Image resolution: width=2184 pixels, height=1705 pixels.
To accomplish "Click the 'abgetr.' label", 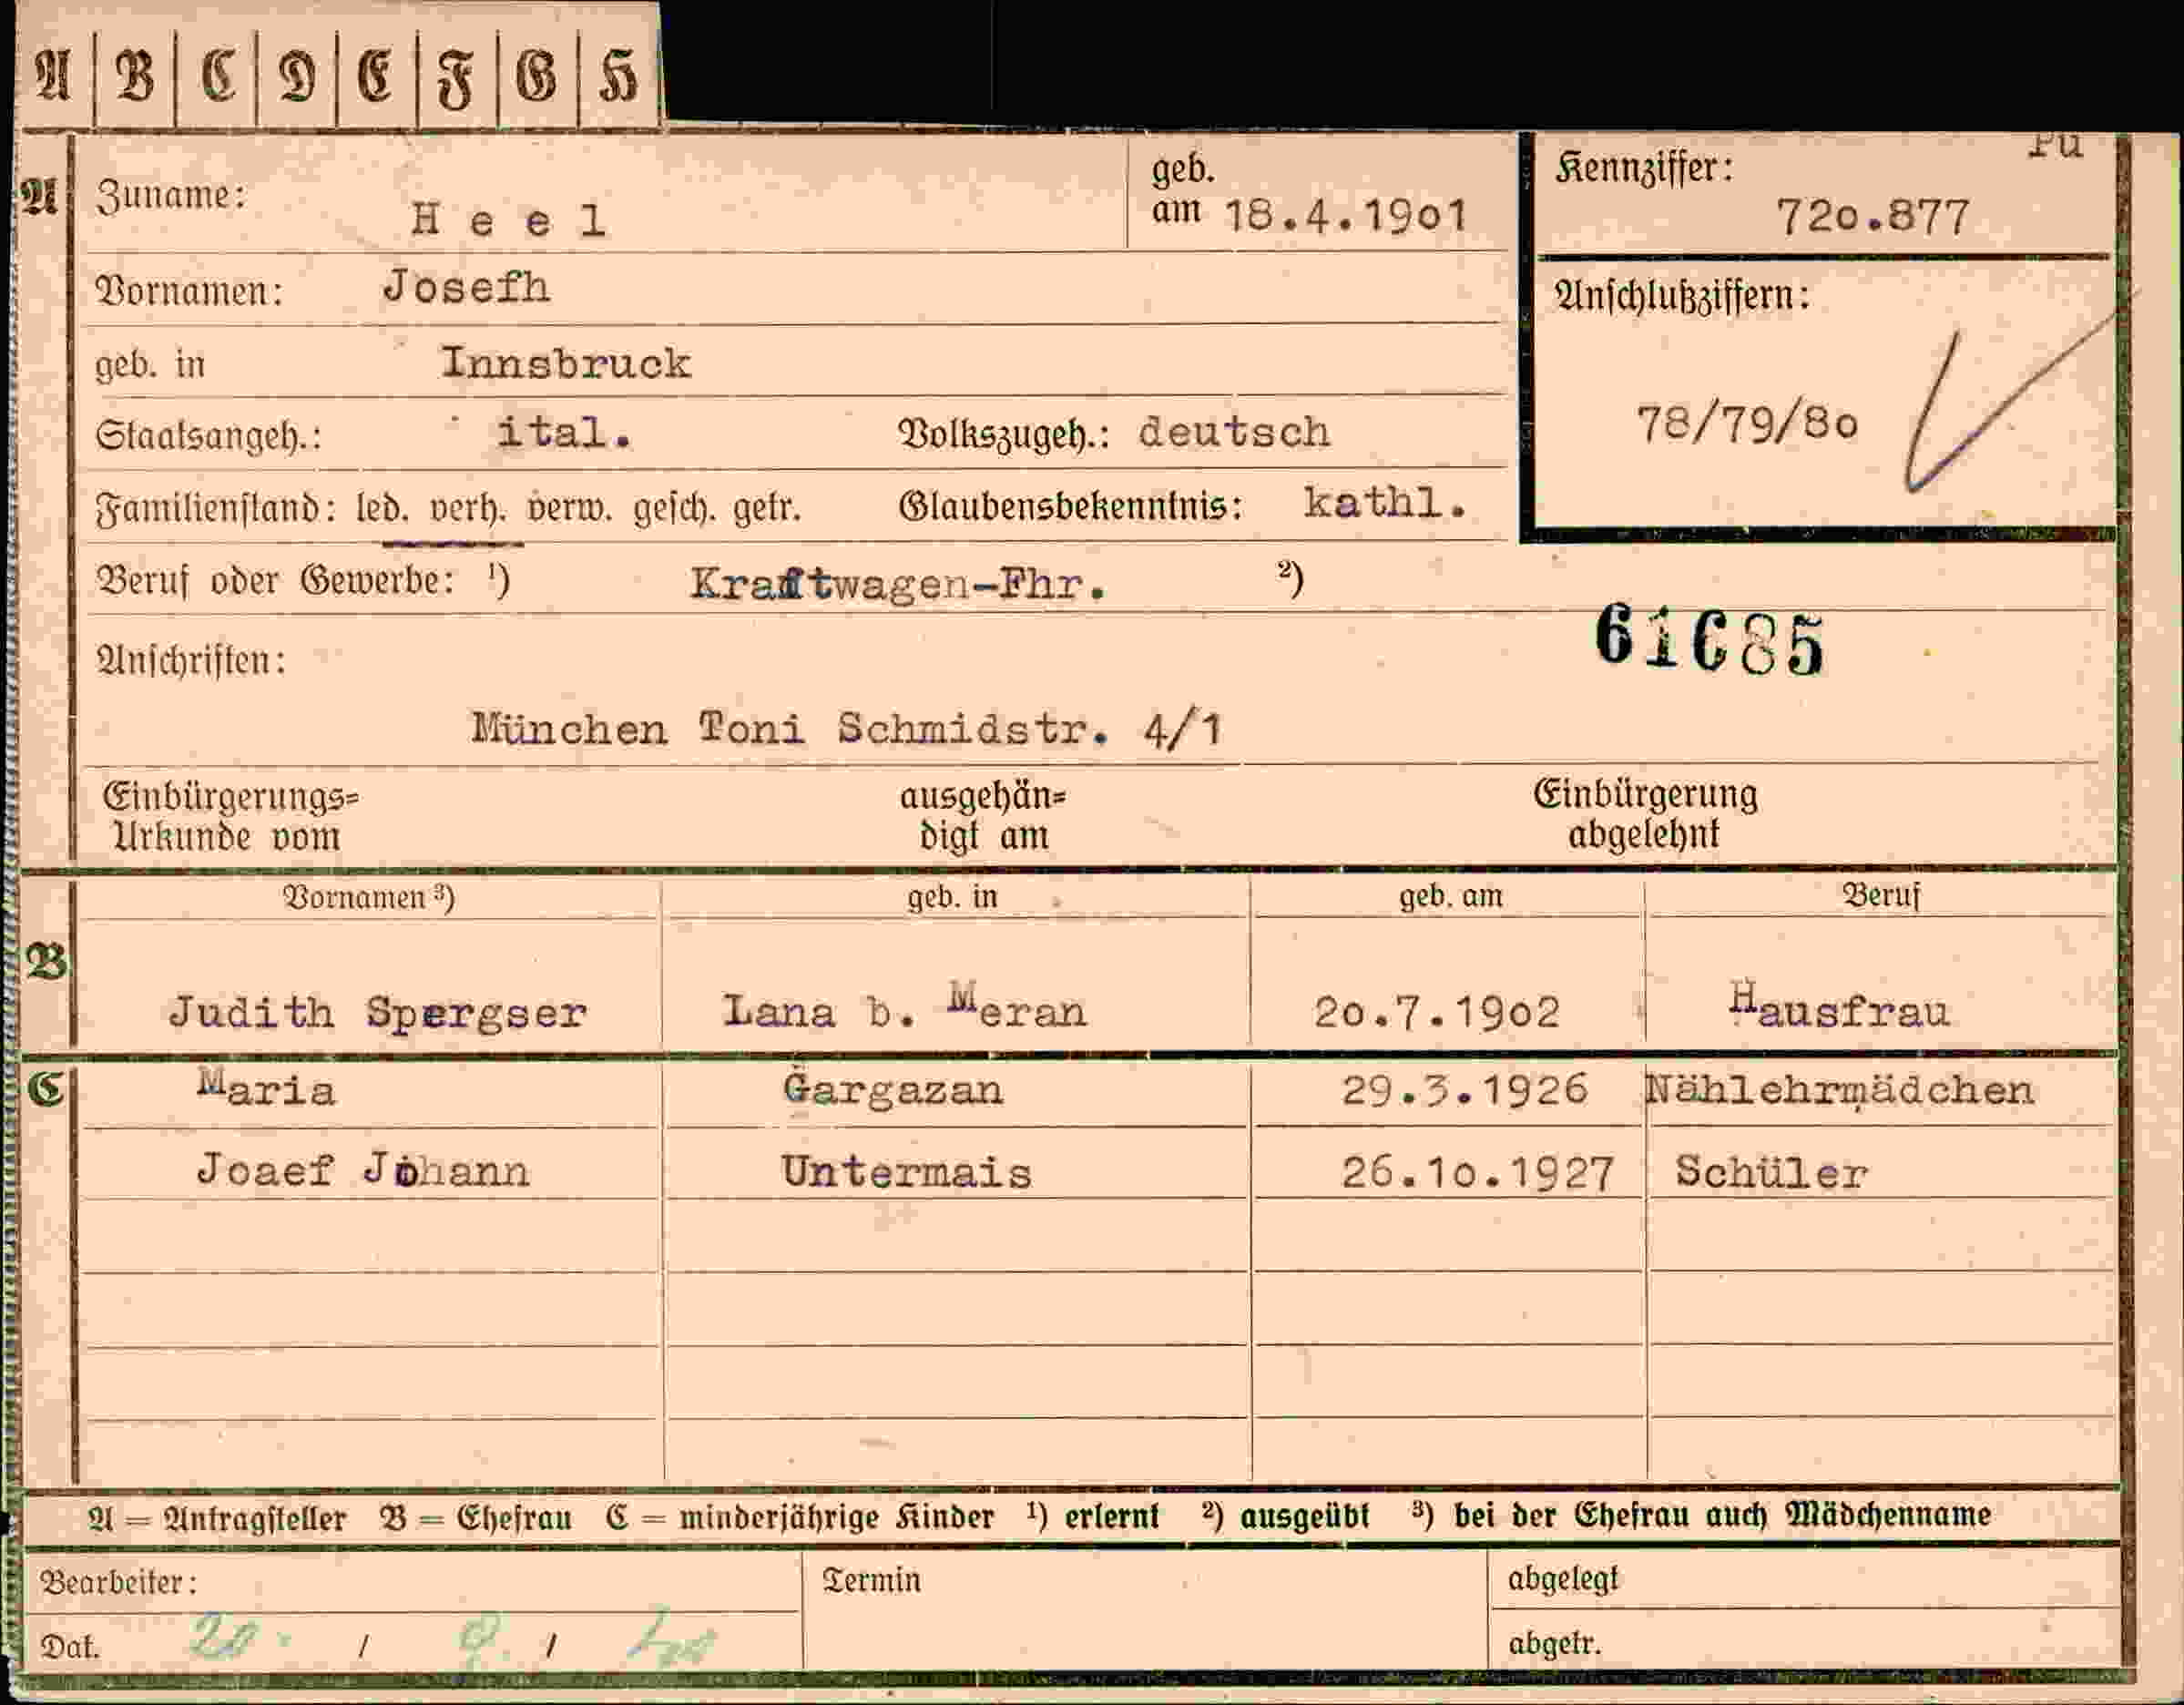I will pyautogui.click(x=1554, y=1643).
